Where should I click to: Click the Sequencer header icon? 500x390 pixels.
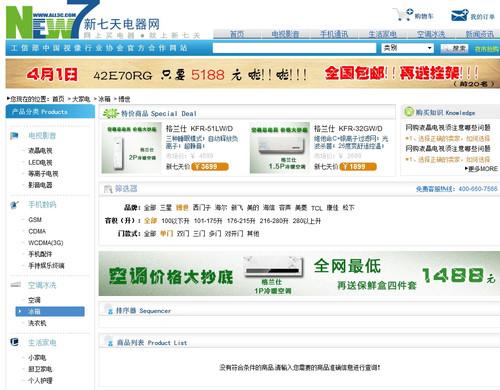coord(109,310)
